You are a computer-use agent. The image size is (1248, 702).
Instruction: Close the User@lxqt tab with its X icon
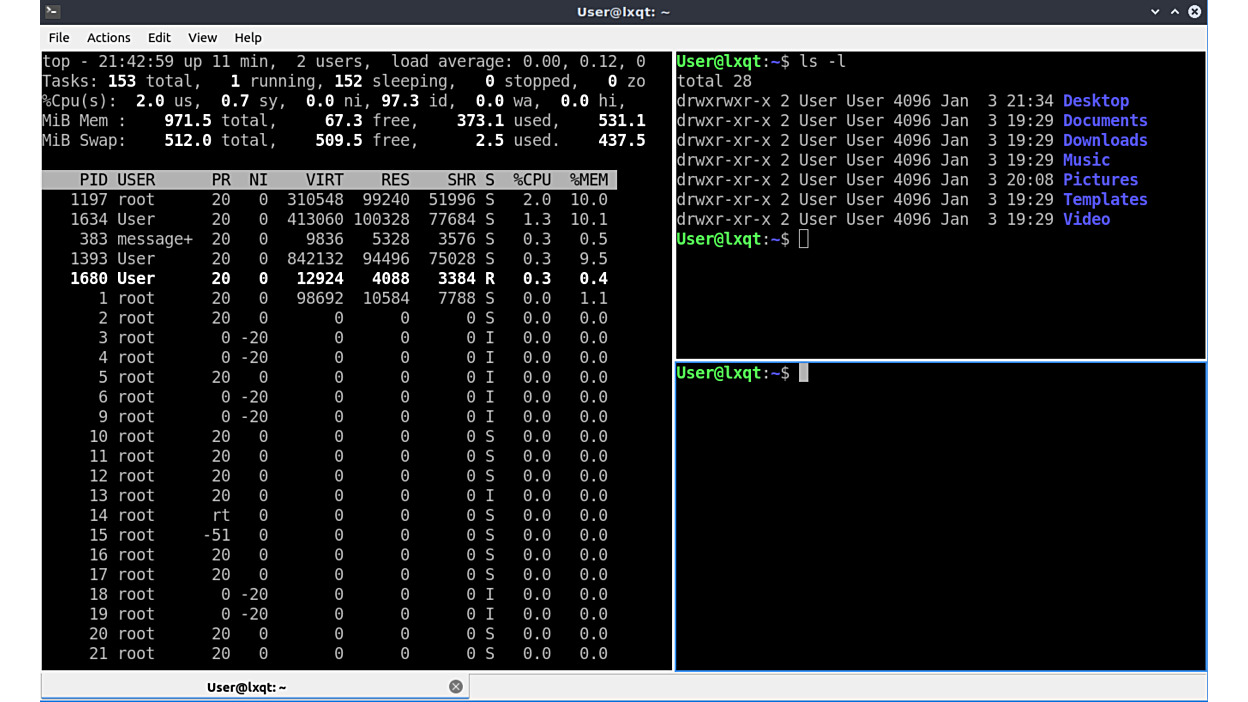[456, 686]
